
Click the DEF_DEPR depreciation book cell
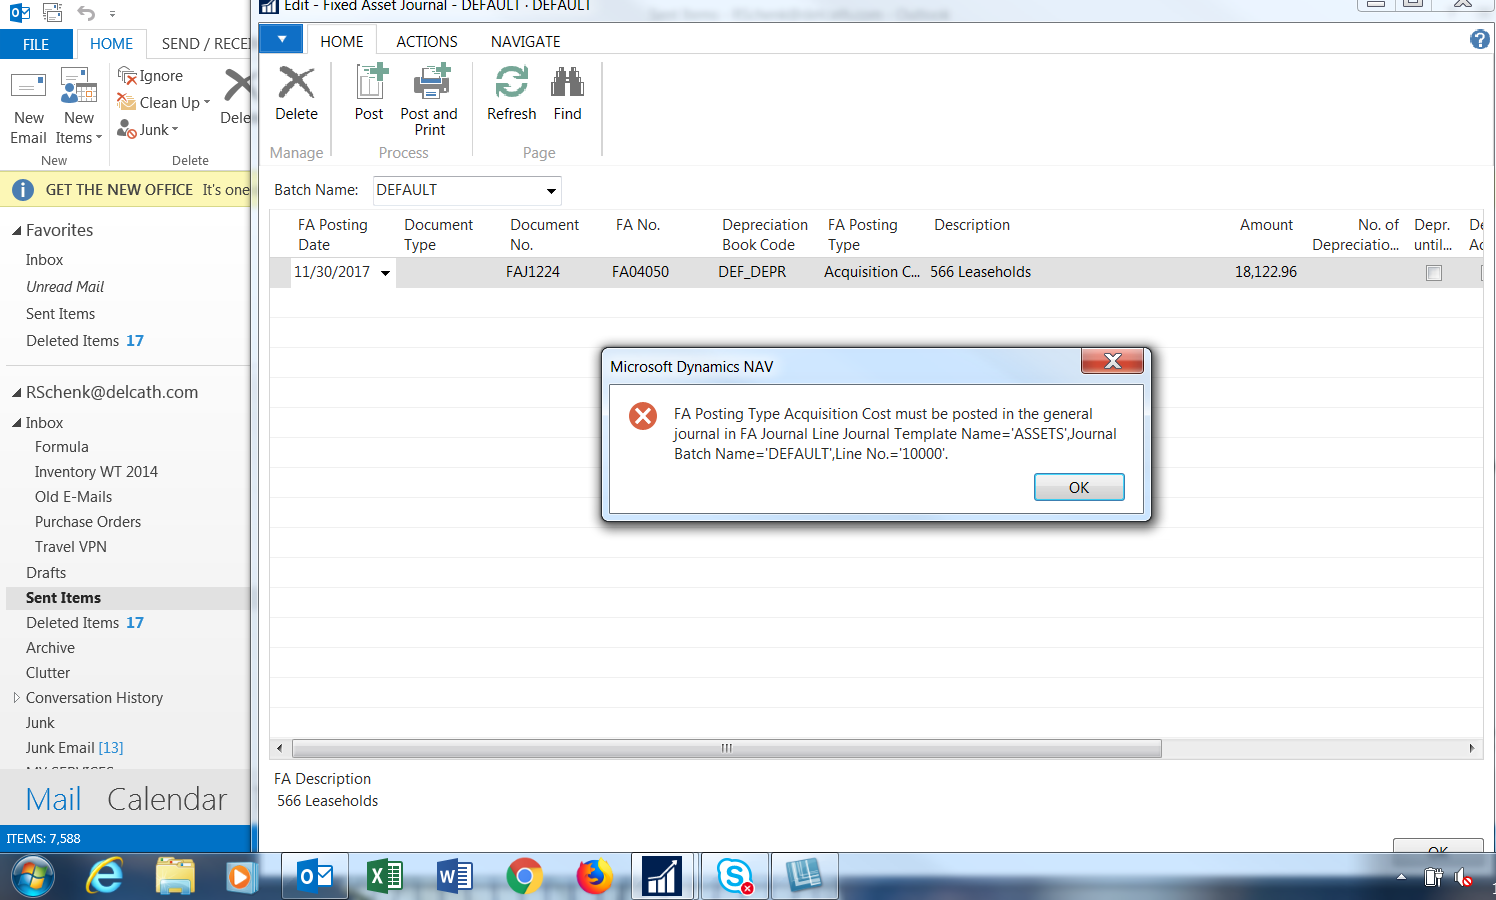pos(752,272)
